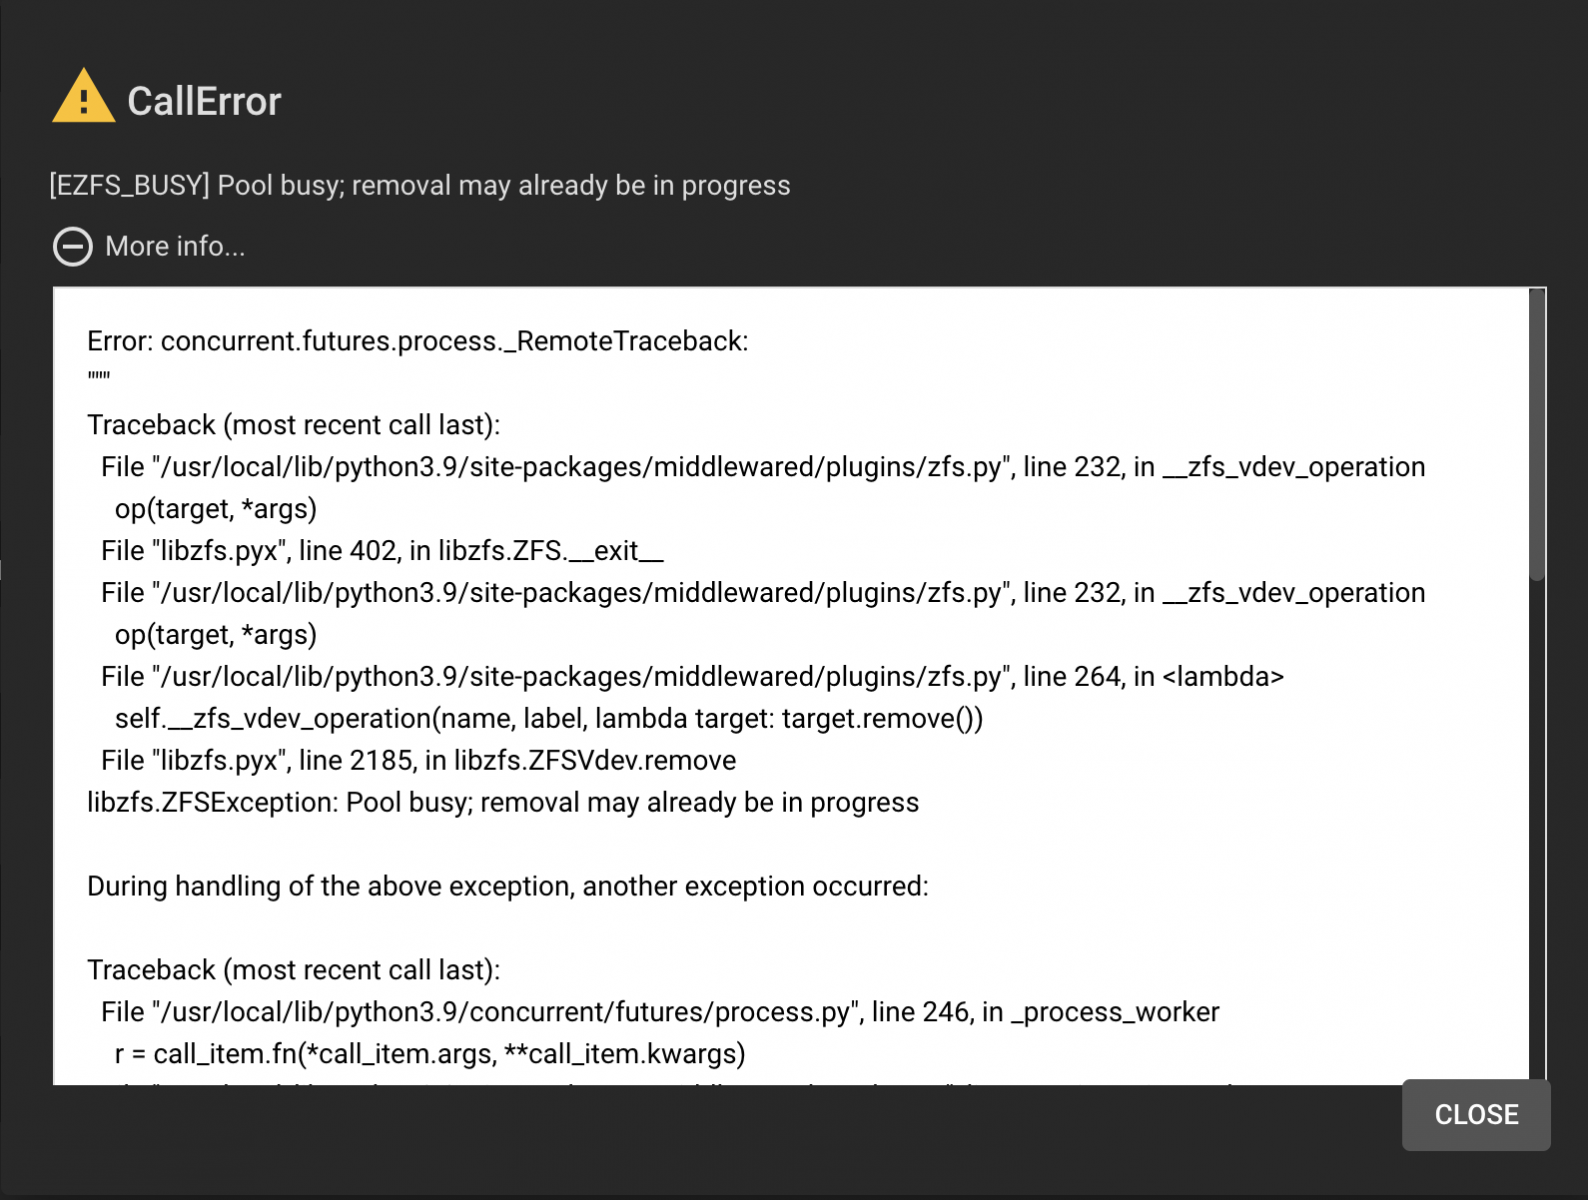1588x1200 pixels.
Task: Click the target.remove() lambda code line
Action: tap(549, 719)
